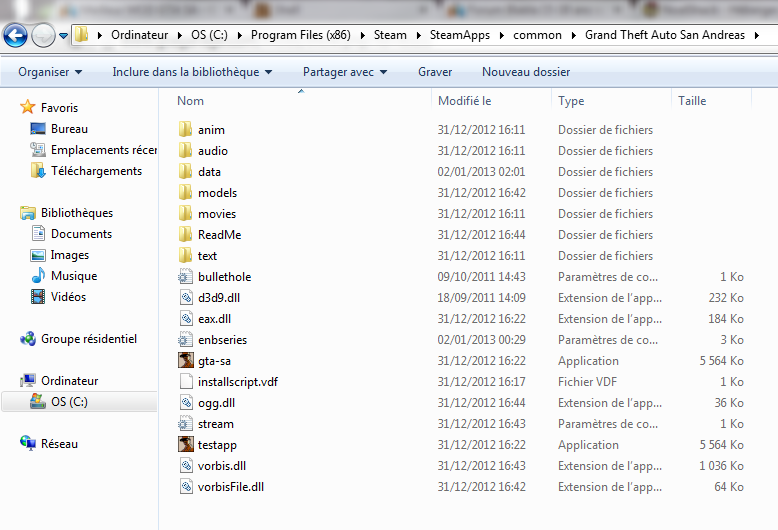
Task: Select the vorbis.dll file icon
Action: click(x=186, y=465)
